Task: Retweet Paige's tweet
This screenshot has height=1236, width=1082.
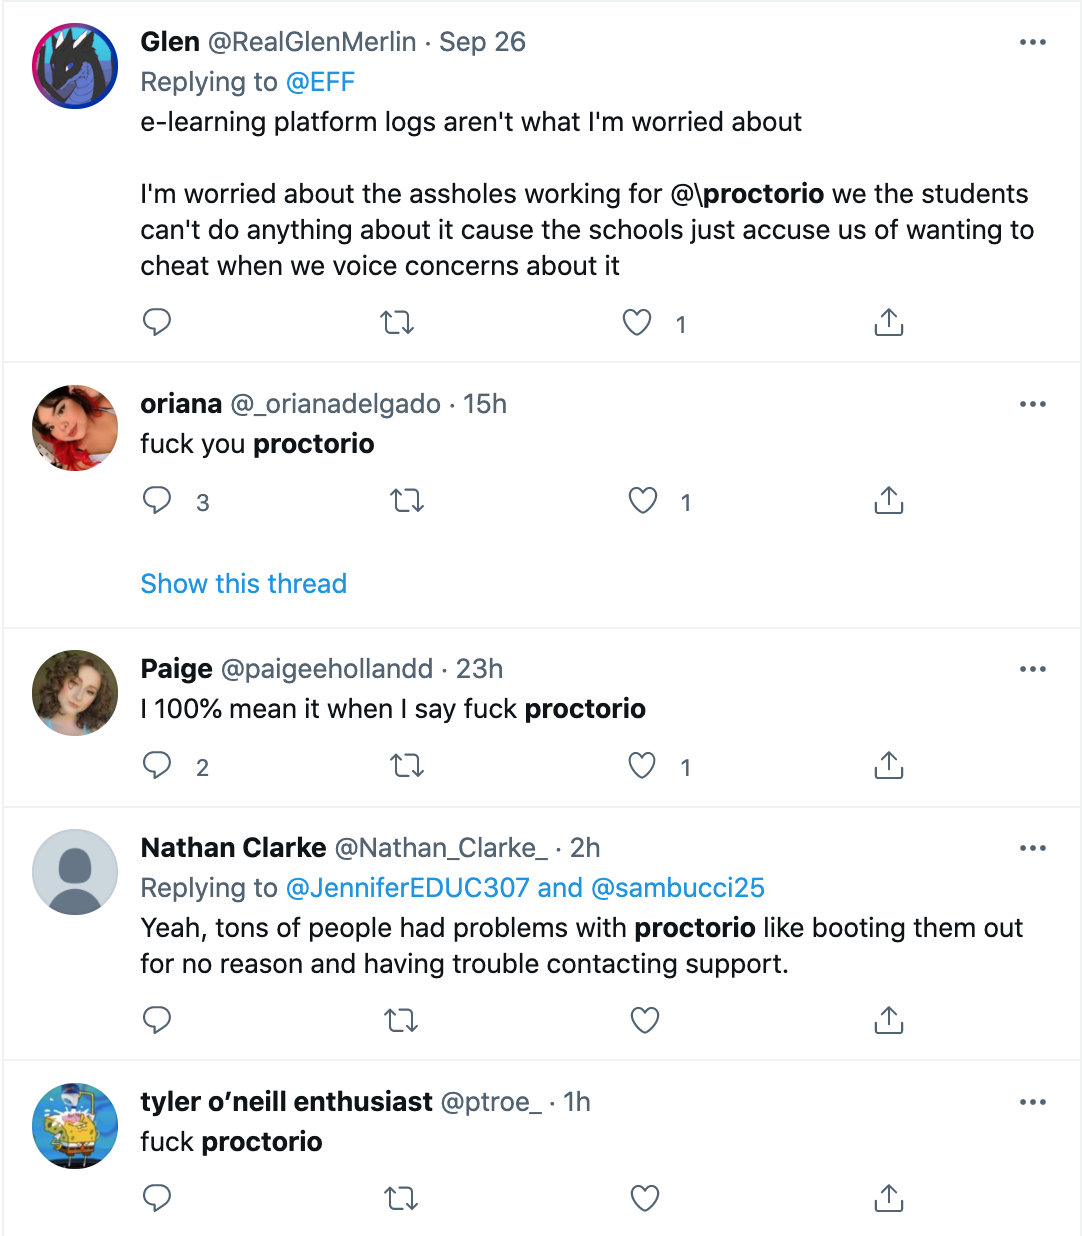Action: [x=406, y=766]
